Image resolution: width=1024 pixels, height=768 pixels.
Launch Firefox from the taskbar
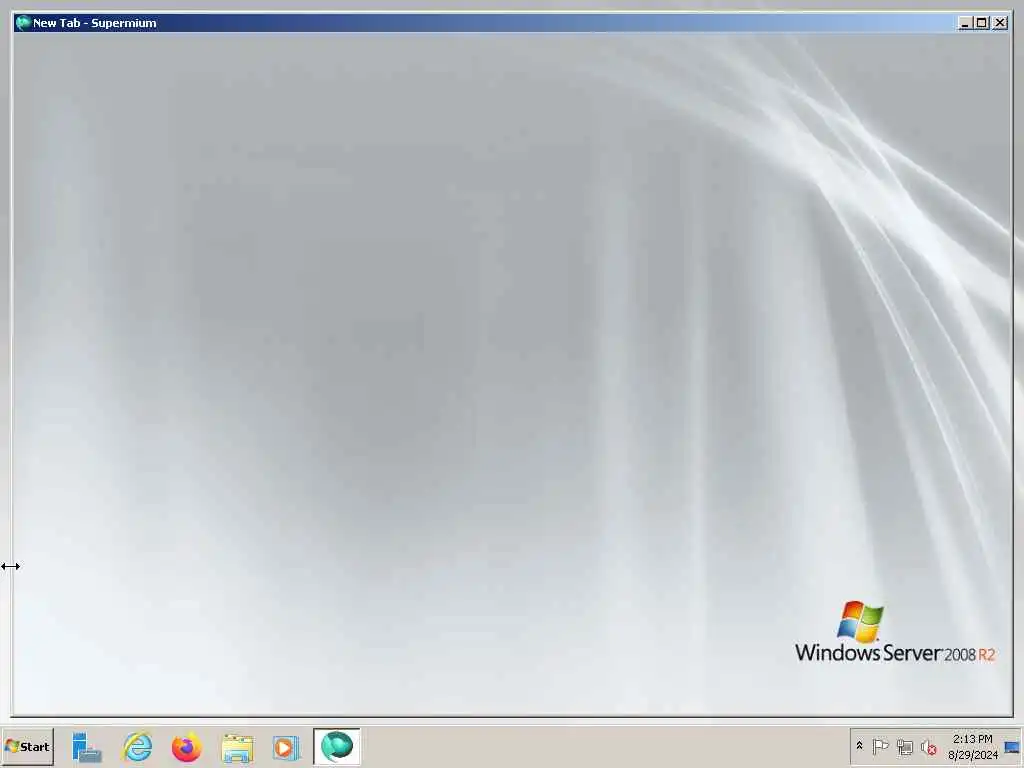[187, 746]
